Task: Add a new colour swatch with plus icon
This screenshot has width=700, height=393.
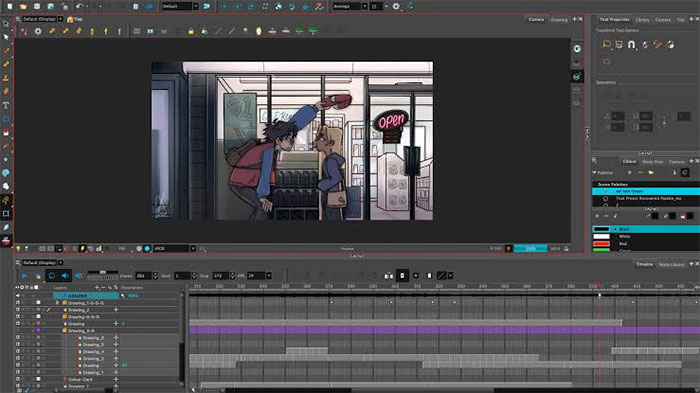Action: point(597,216)
